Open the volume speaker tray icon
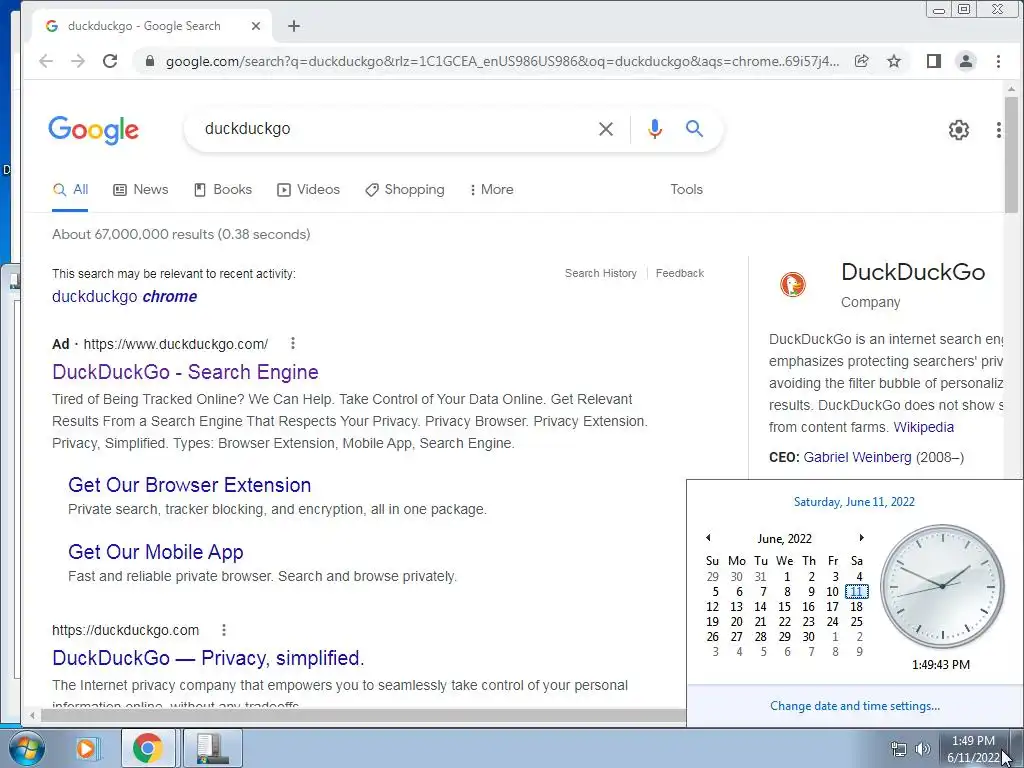The image size is (1024, 768). click(923, 749)
